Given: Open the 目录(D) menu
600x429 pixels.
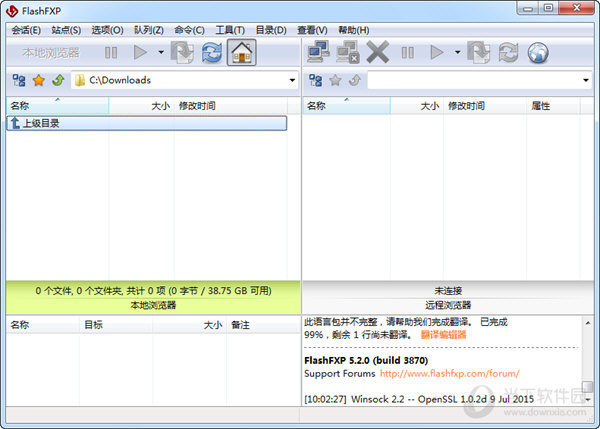Looking at the screenshot, I should 271,30.
